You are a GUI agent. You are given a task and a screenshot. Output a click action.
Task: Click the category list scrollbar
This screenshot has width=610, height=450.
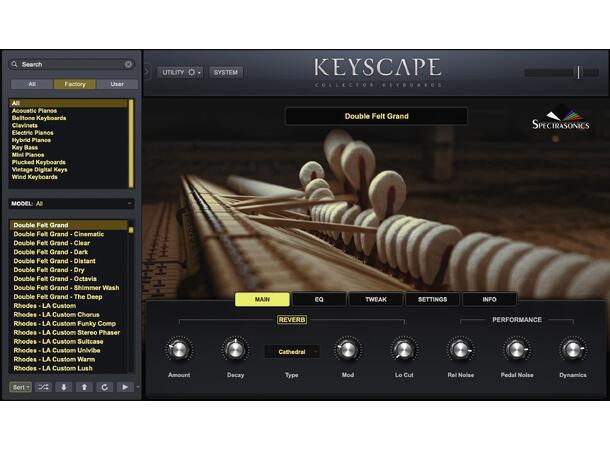point(131,144)
